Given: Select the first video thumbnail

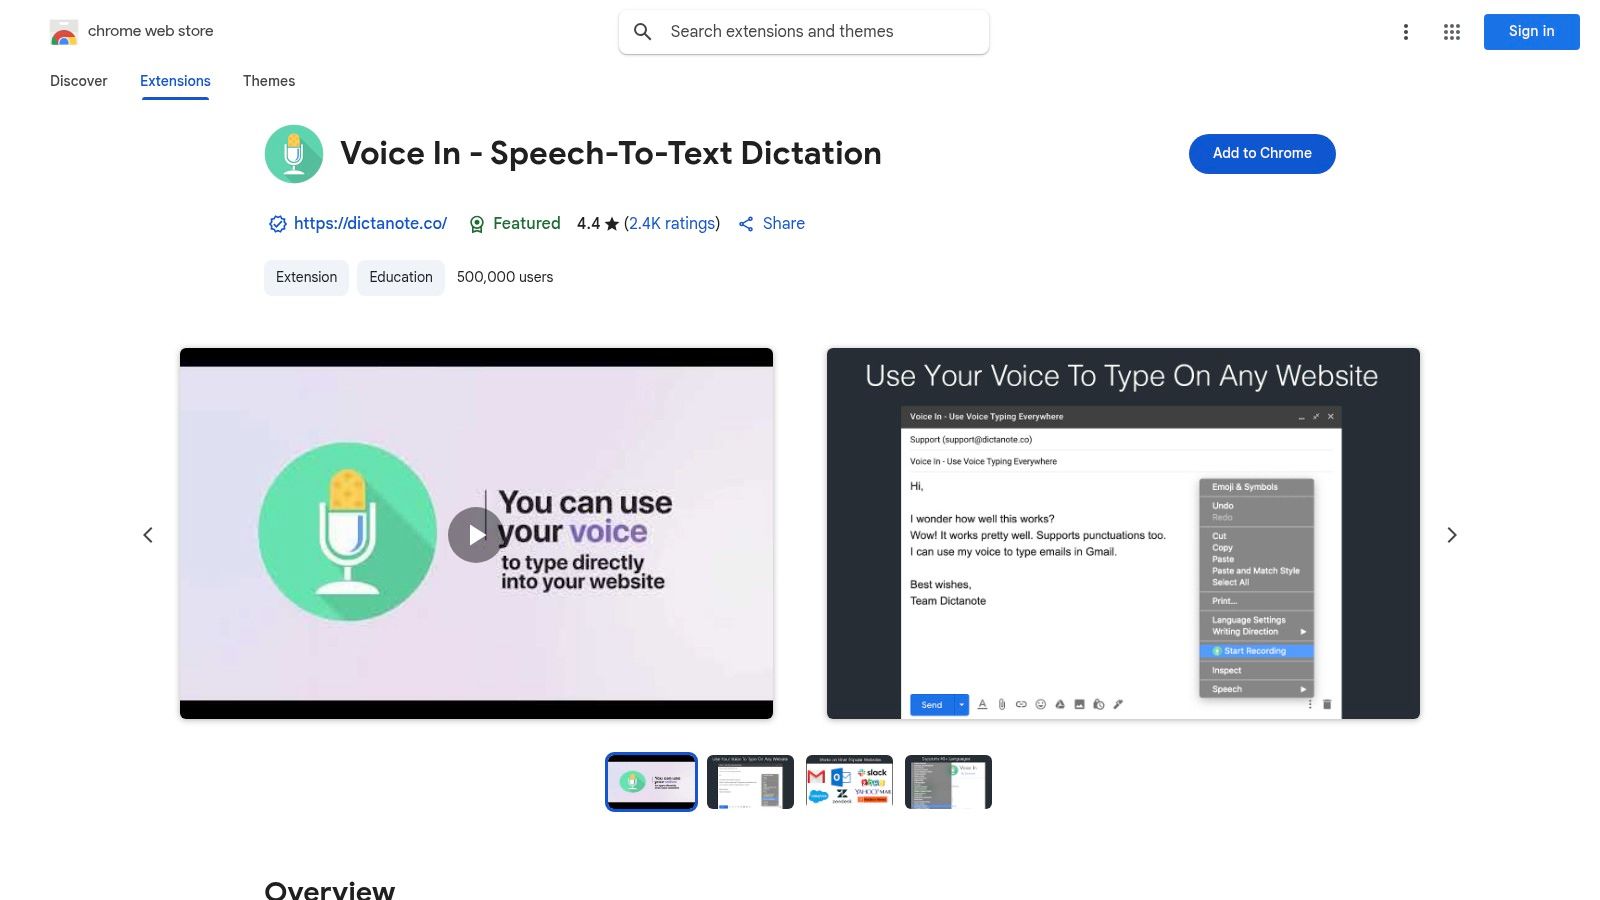Looking at the screenshot, I should 651,782.
